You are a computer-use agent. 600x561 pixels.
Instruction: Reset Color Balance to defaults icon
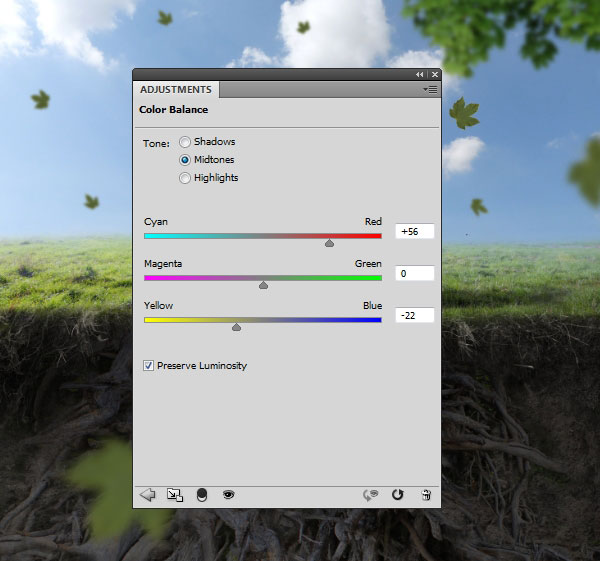pos(398,495)
